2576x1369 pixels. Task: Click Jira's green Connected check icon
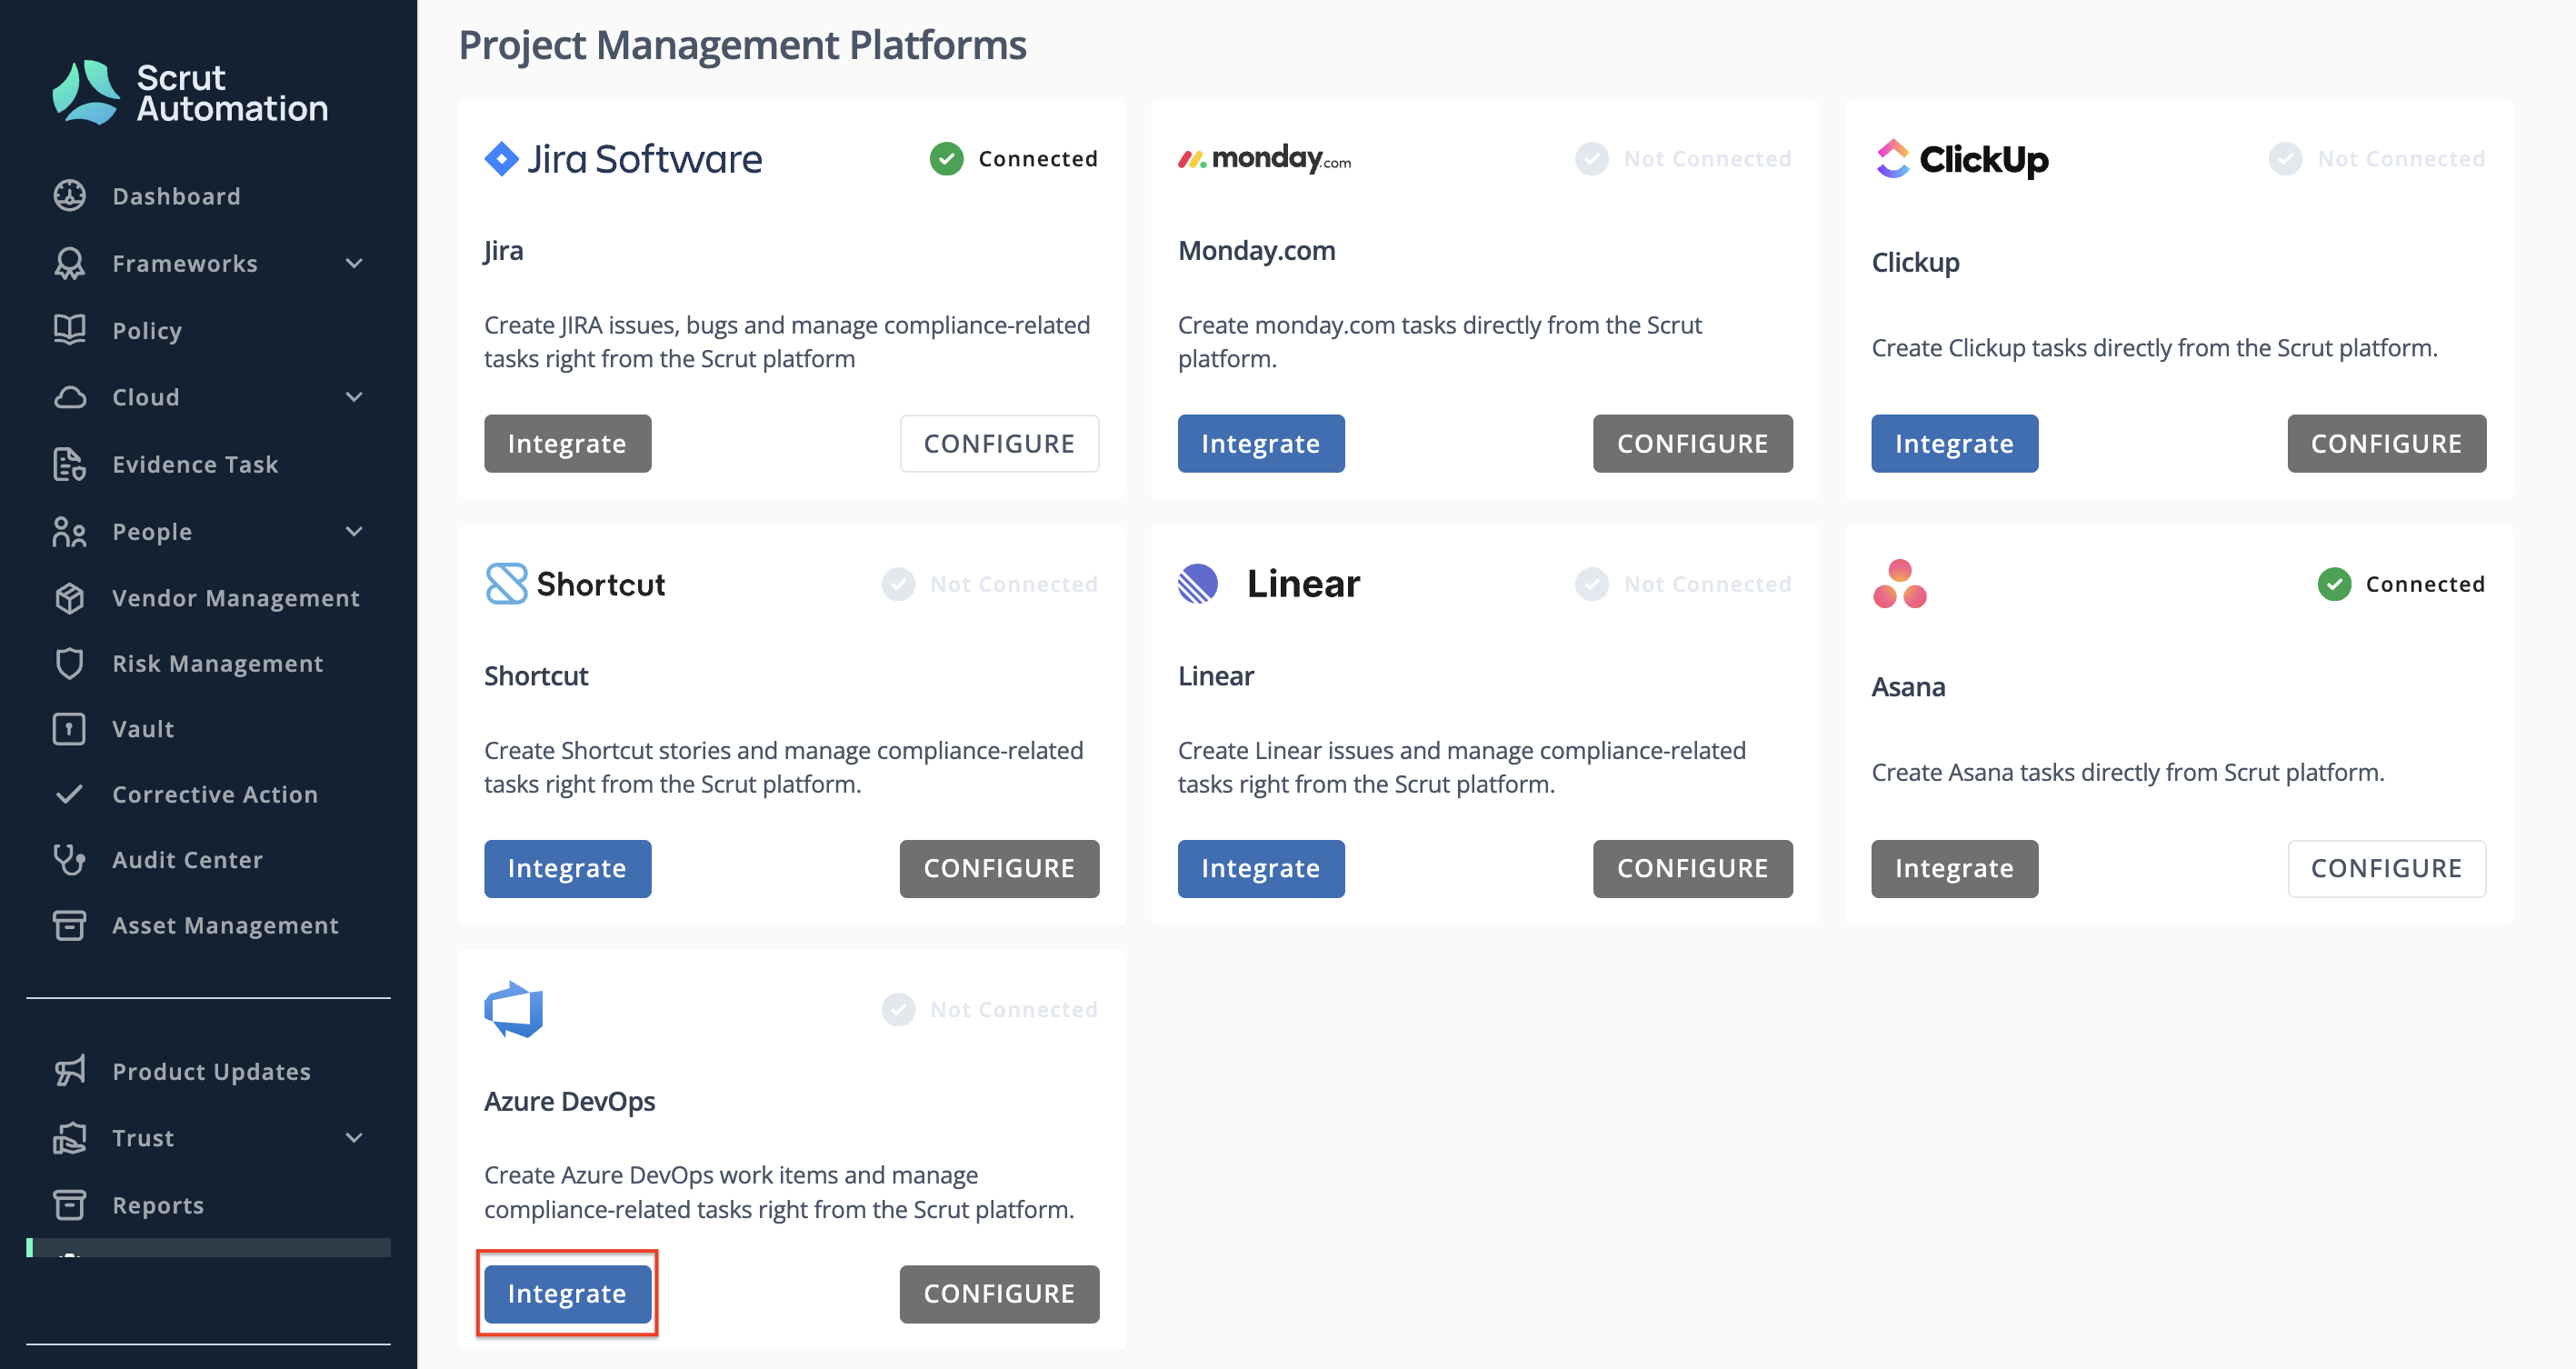[946, 158]
